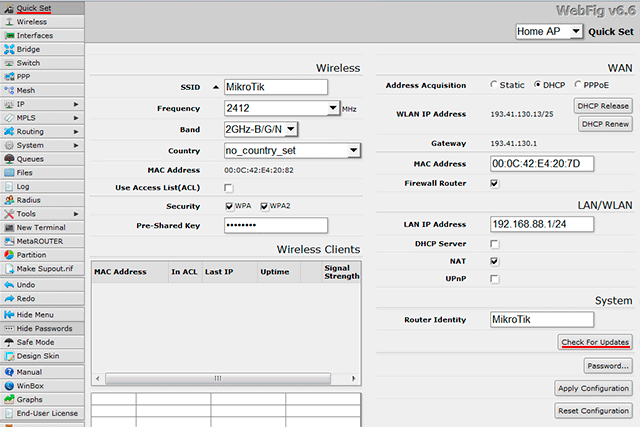The height and width of the screenshot is (427, 640).
Task: Click the Queues icon in sidebar
Action: 9,158
